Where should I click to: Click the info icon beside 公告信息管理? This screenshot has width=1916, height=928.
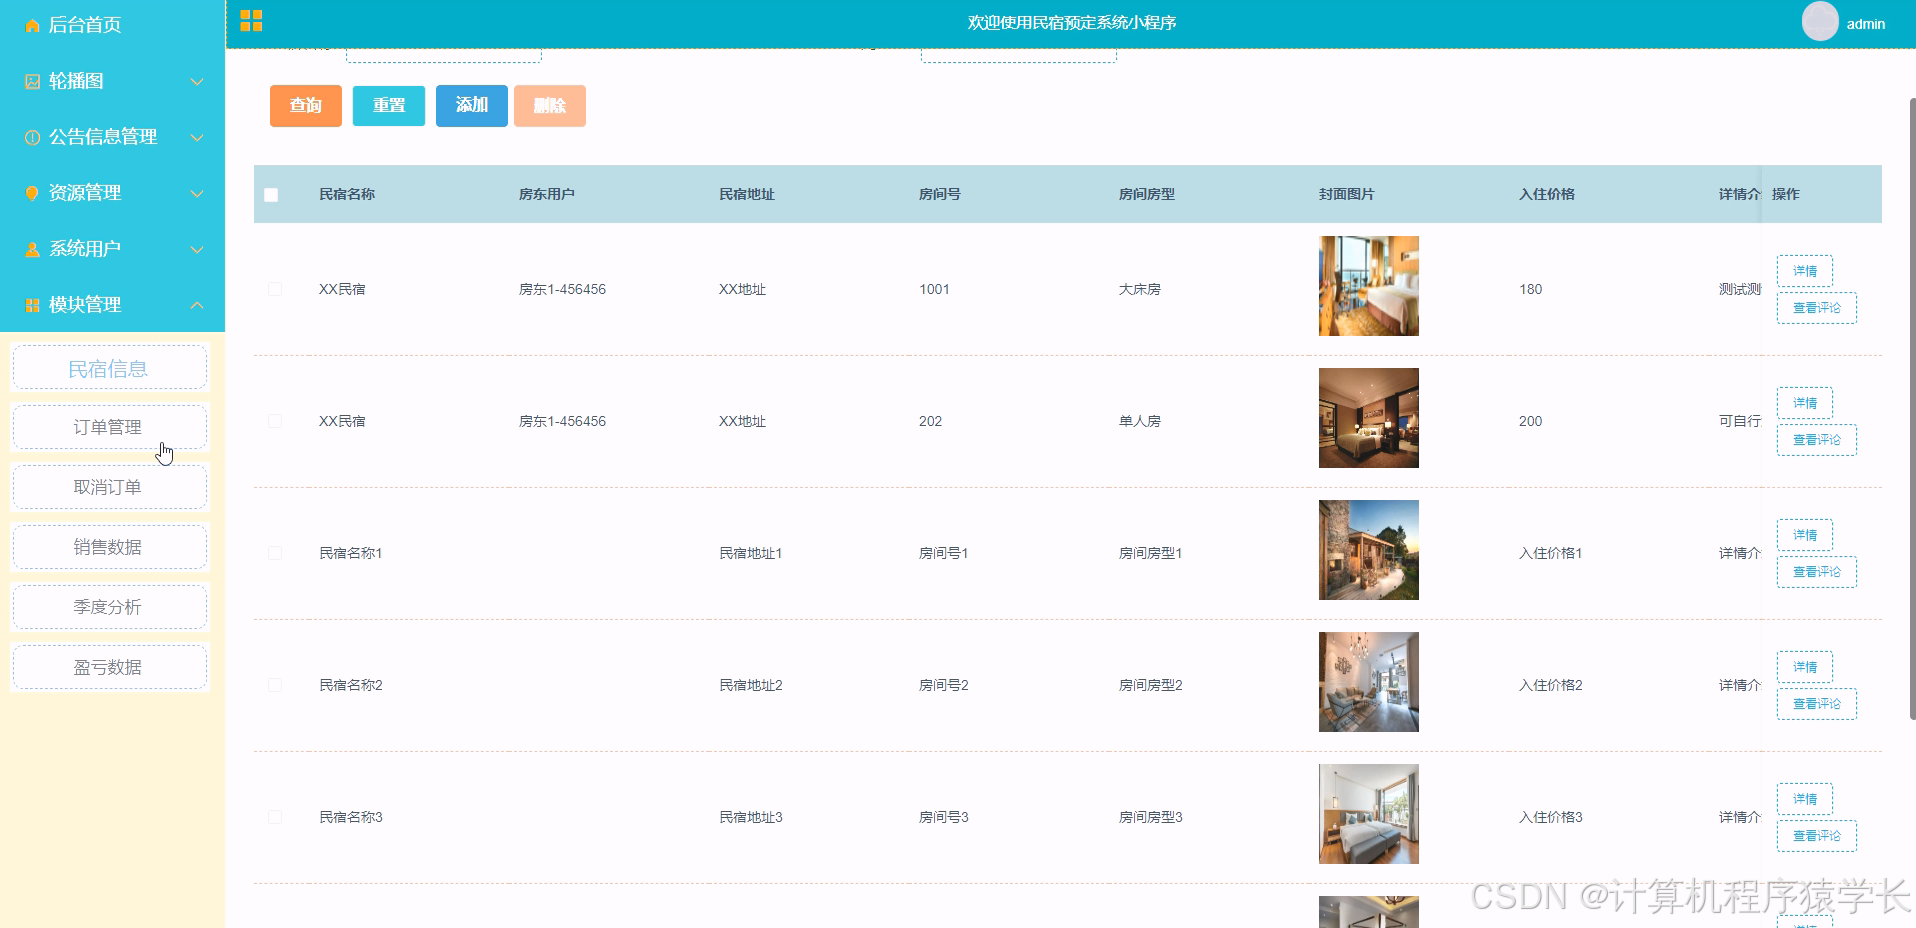pos(32,137)
